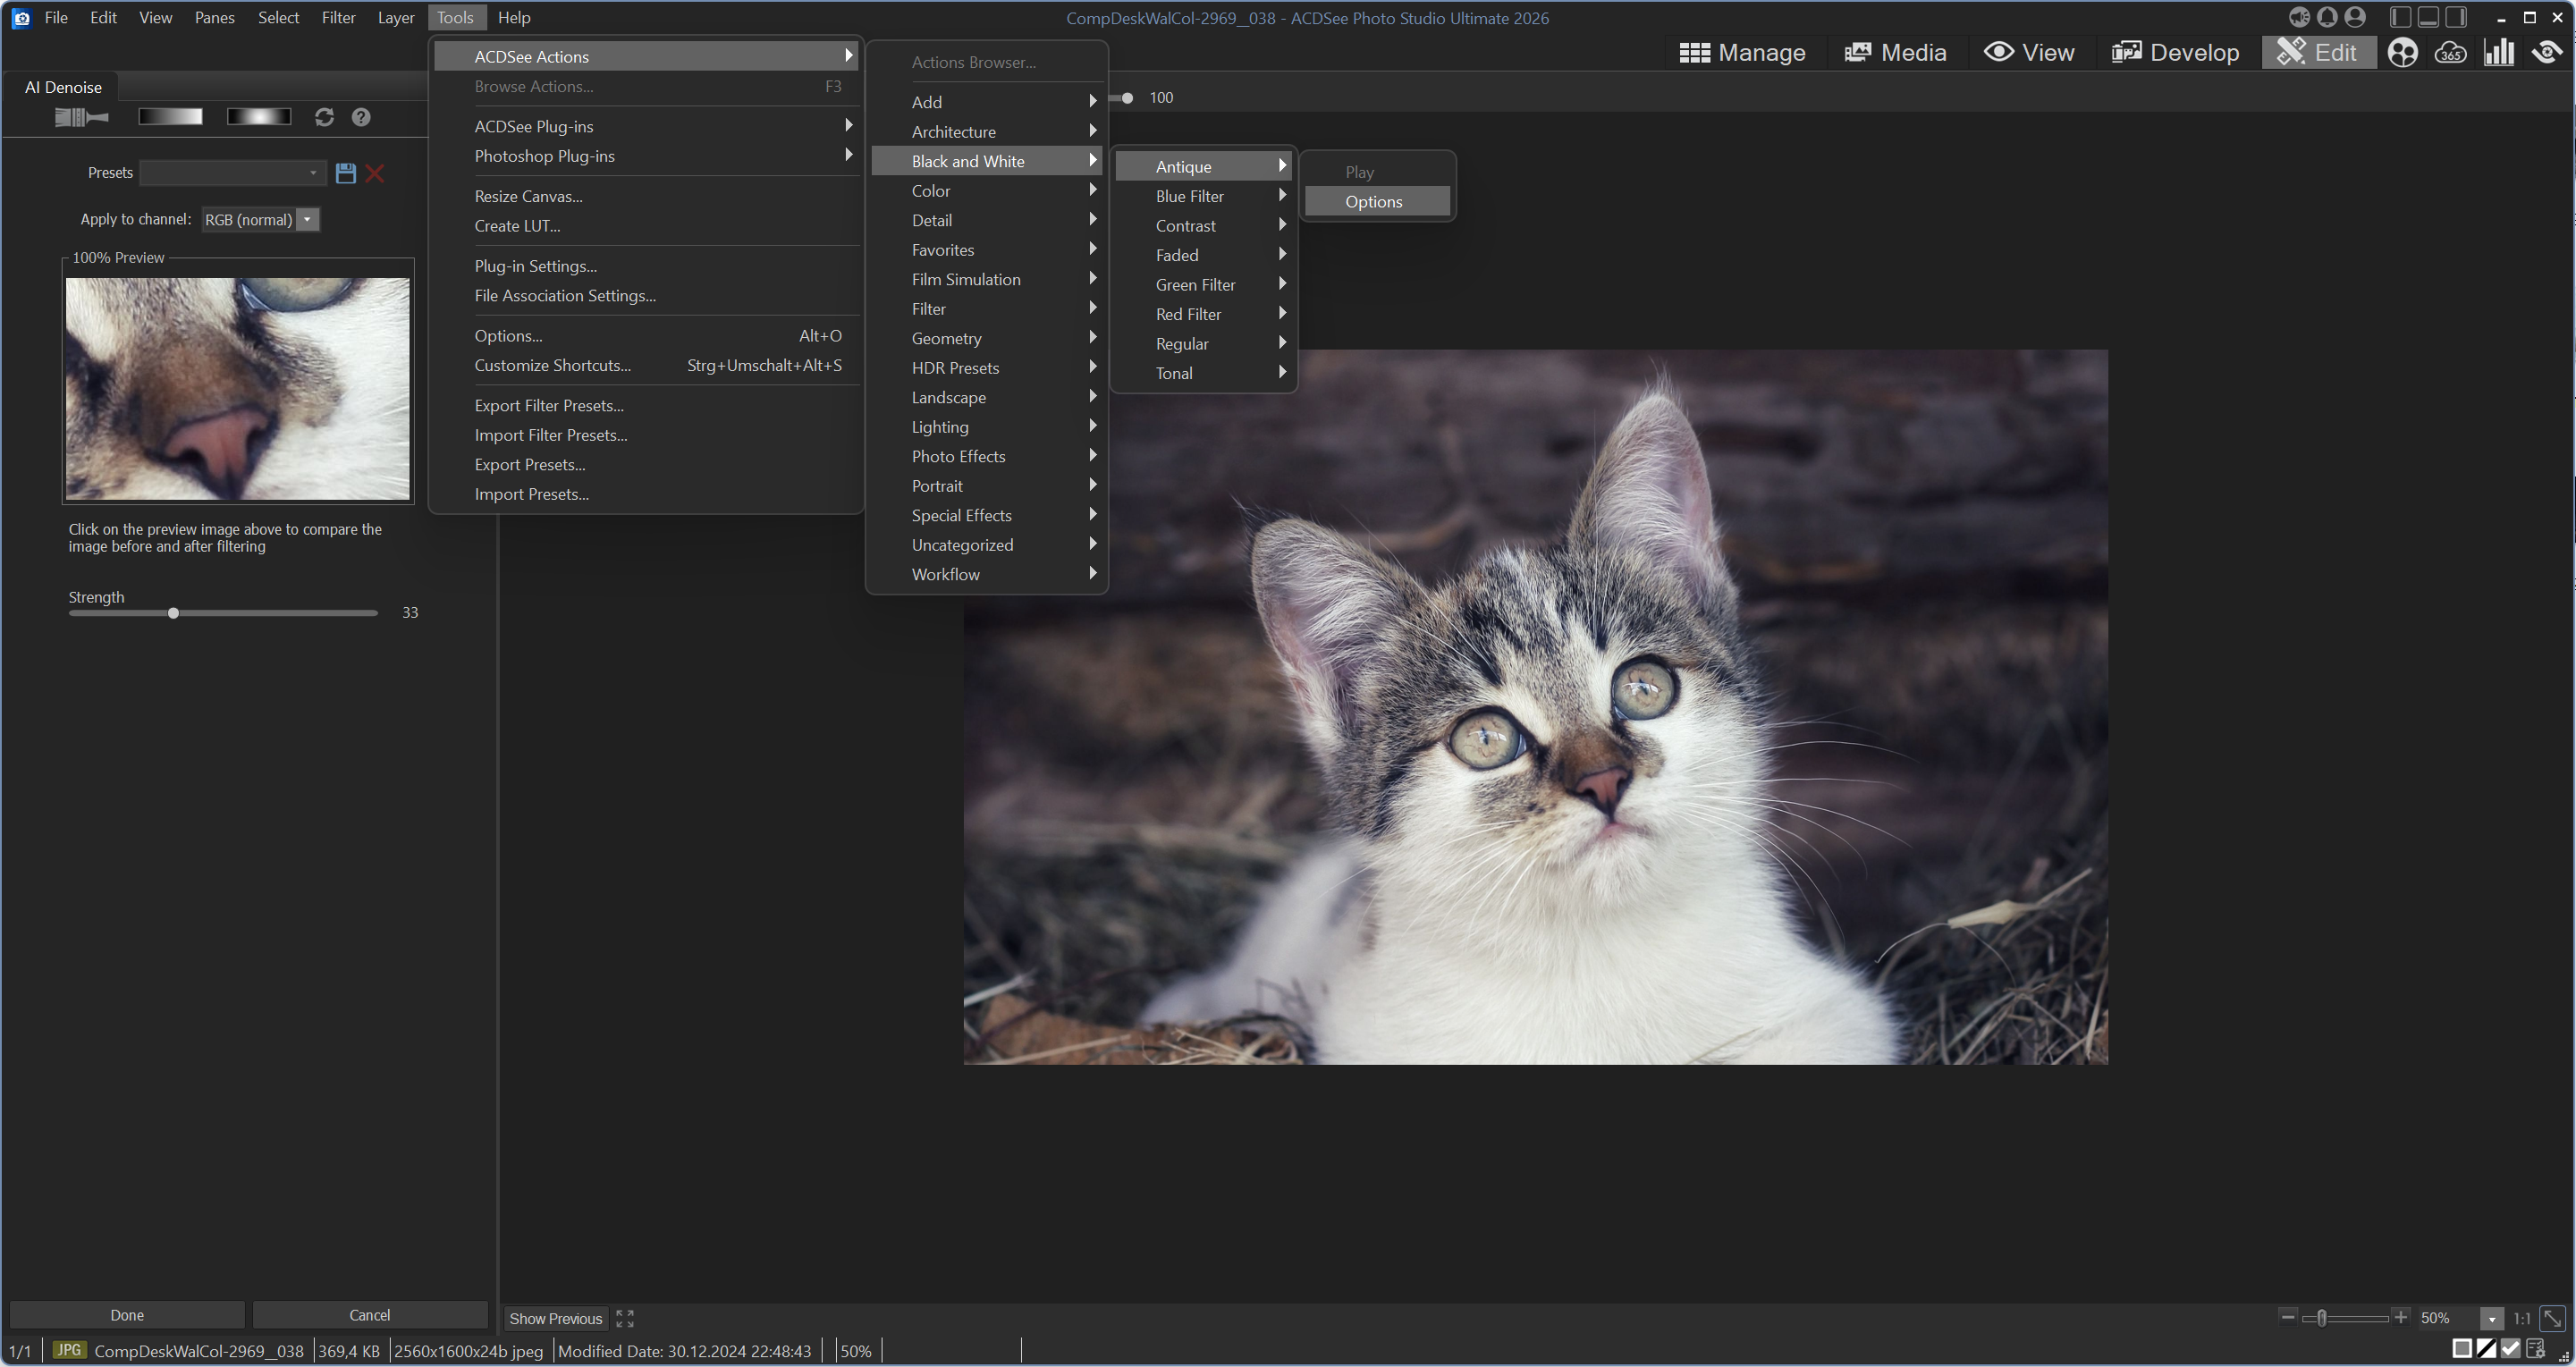Switch to Manage mode
2576x1367 pixels.
point(1742,52)
